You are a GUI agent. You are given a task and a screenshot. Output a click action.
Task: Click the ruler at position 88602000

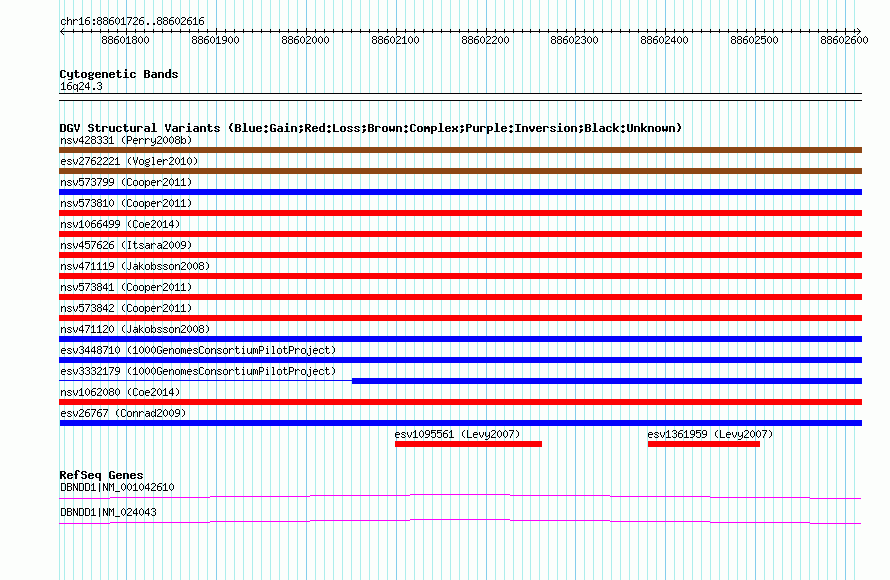coord(305,40)
